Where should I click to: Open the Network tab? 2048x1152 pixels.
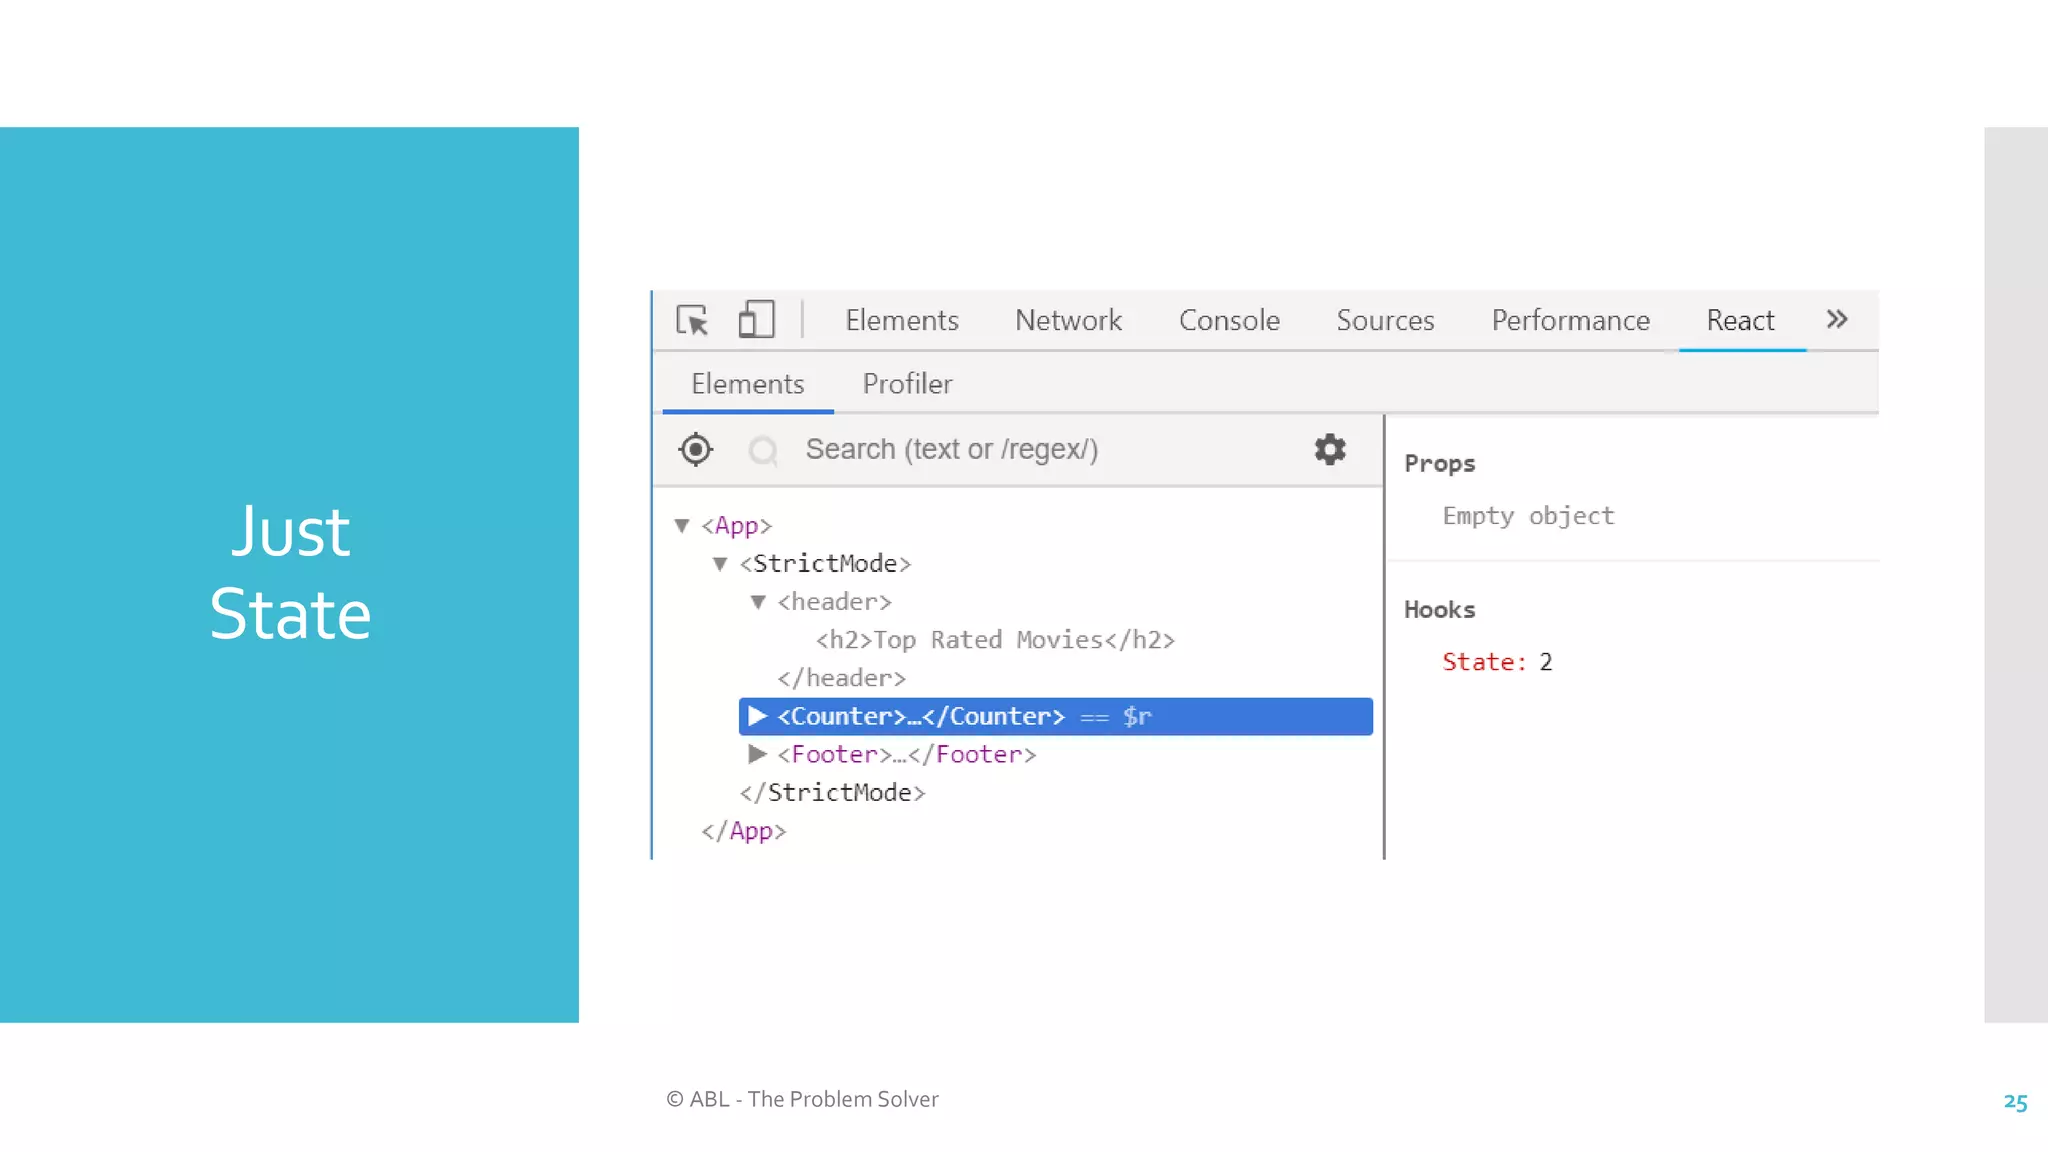point(1068,321)
